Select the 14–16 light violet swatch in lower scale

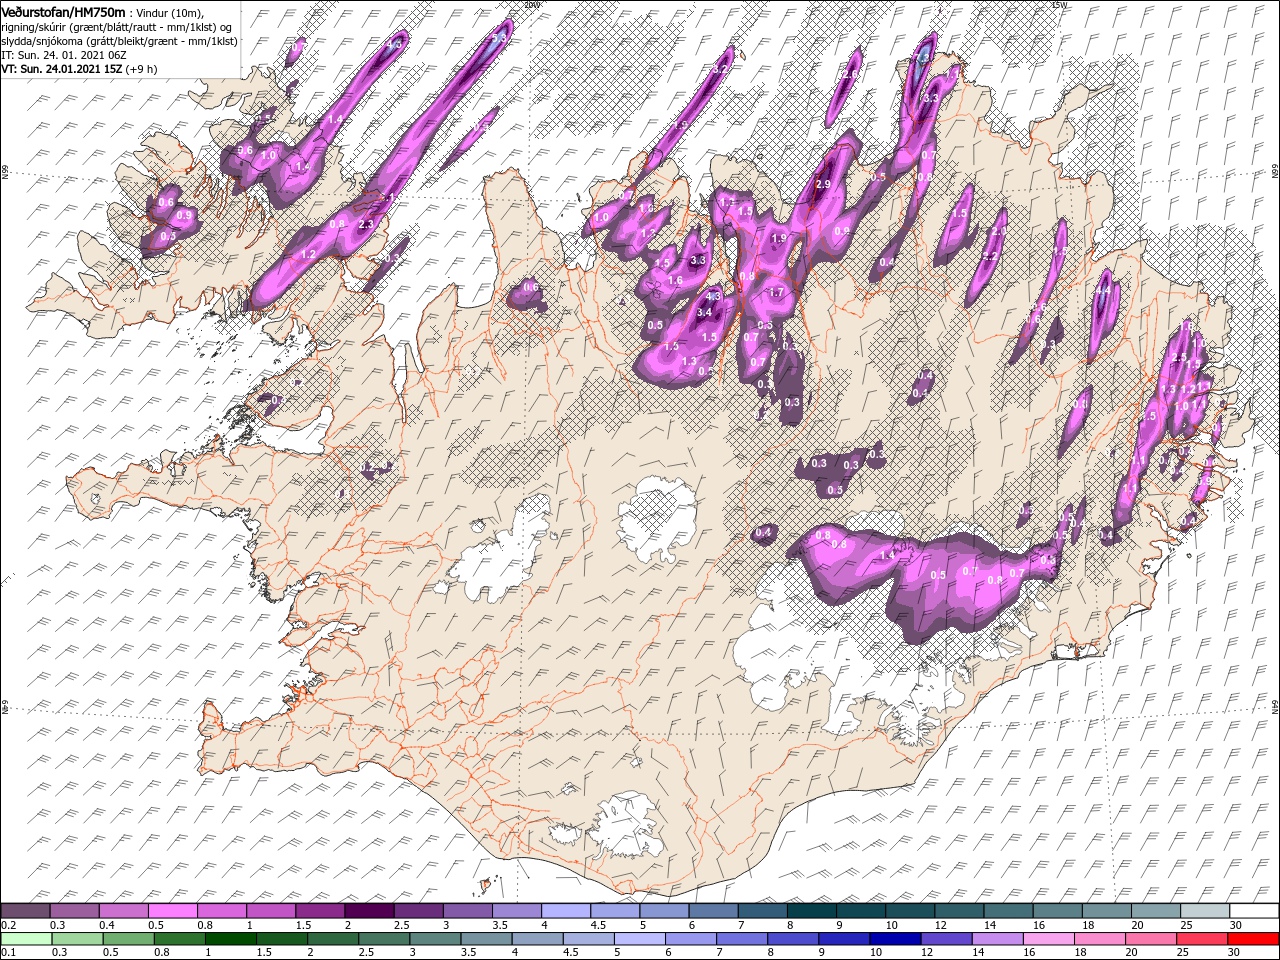point(998,939)
